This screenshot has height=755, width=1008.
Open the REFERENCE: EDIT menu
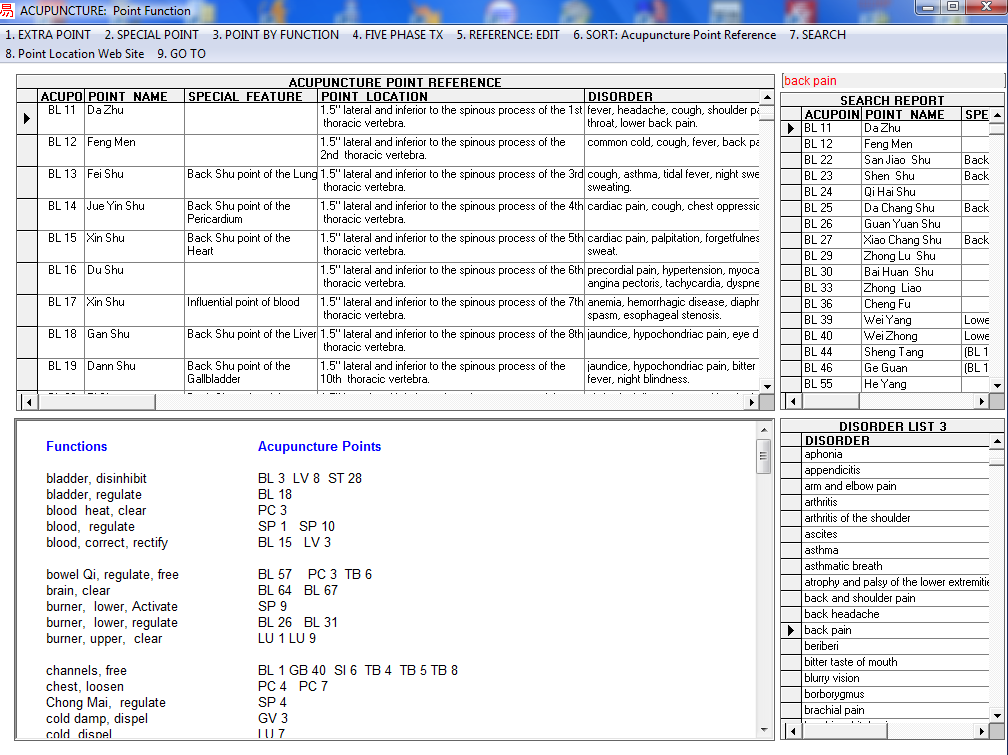pyautogui.click(x=505, y=34)
